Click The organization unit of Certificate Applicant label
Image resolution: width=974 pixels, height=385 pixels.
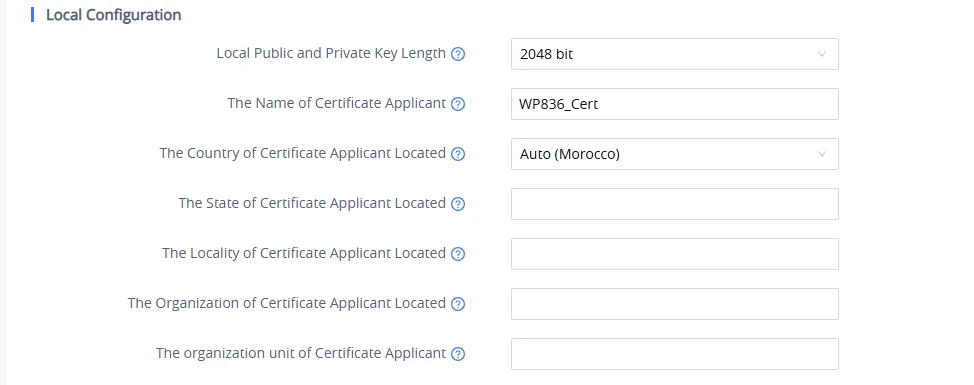coord(301,353)
